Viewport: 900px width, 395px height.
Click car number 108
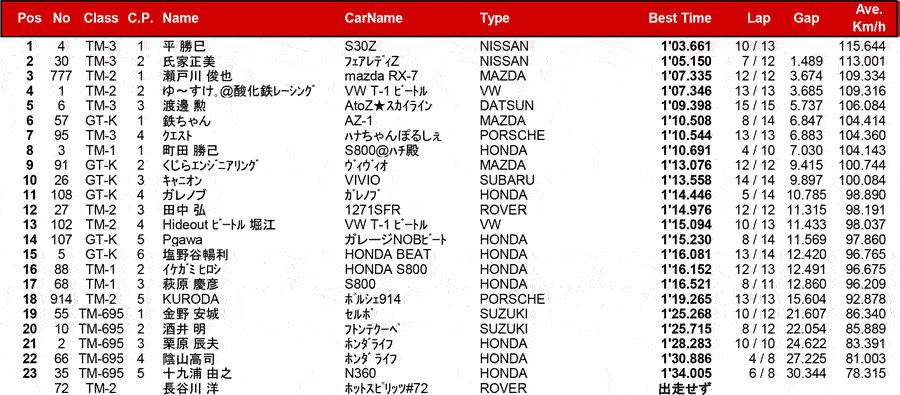(x=61, y=195)
